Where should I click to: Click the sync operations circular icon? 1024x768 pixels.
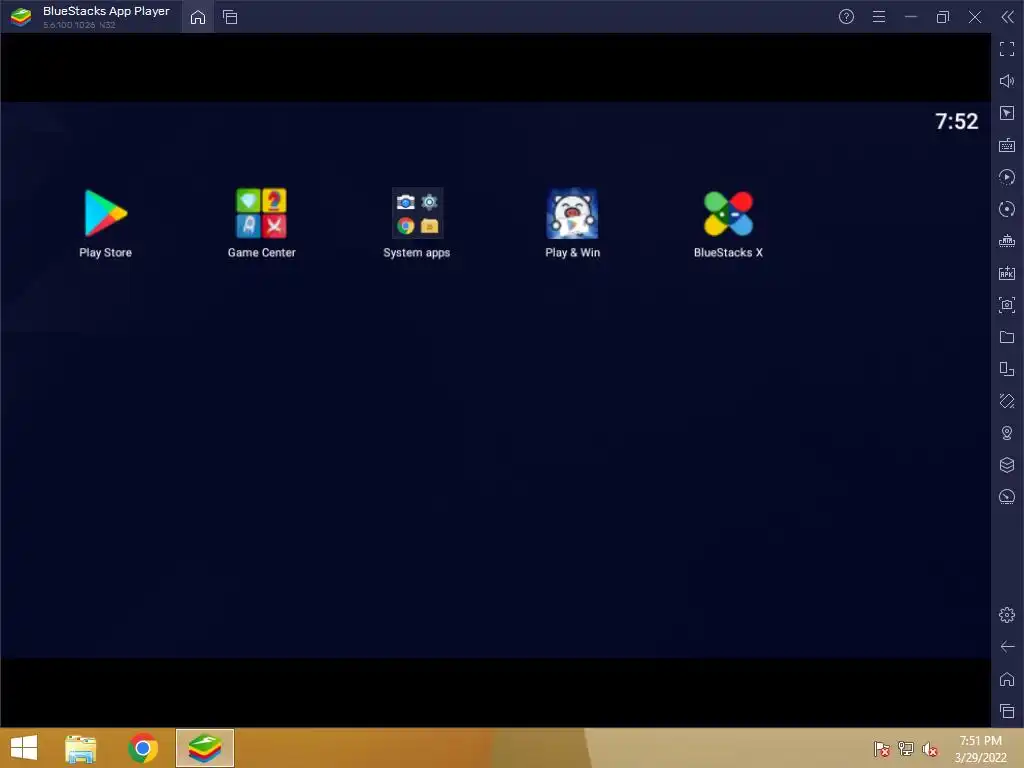click(1007, 209)
